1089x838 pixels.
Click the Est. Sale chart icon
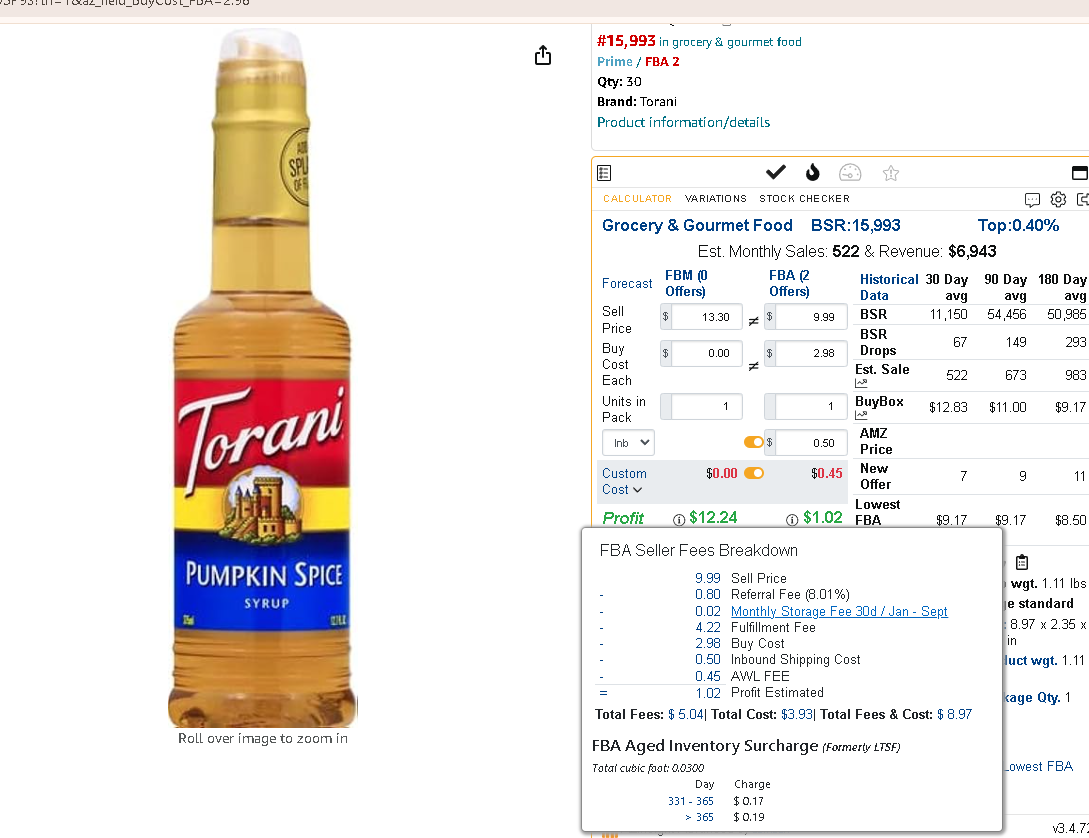pyautogui.click(x=861, y=383)
